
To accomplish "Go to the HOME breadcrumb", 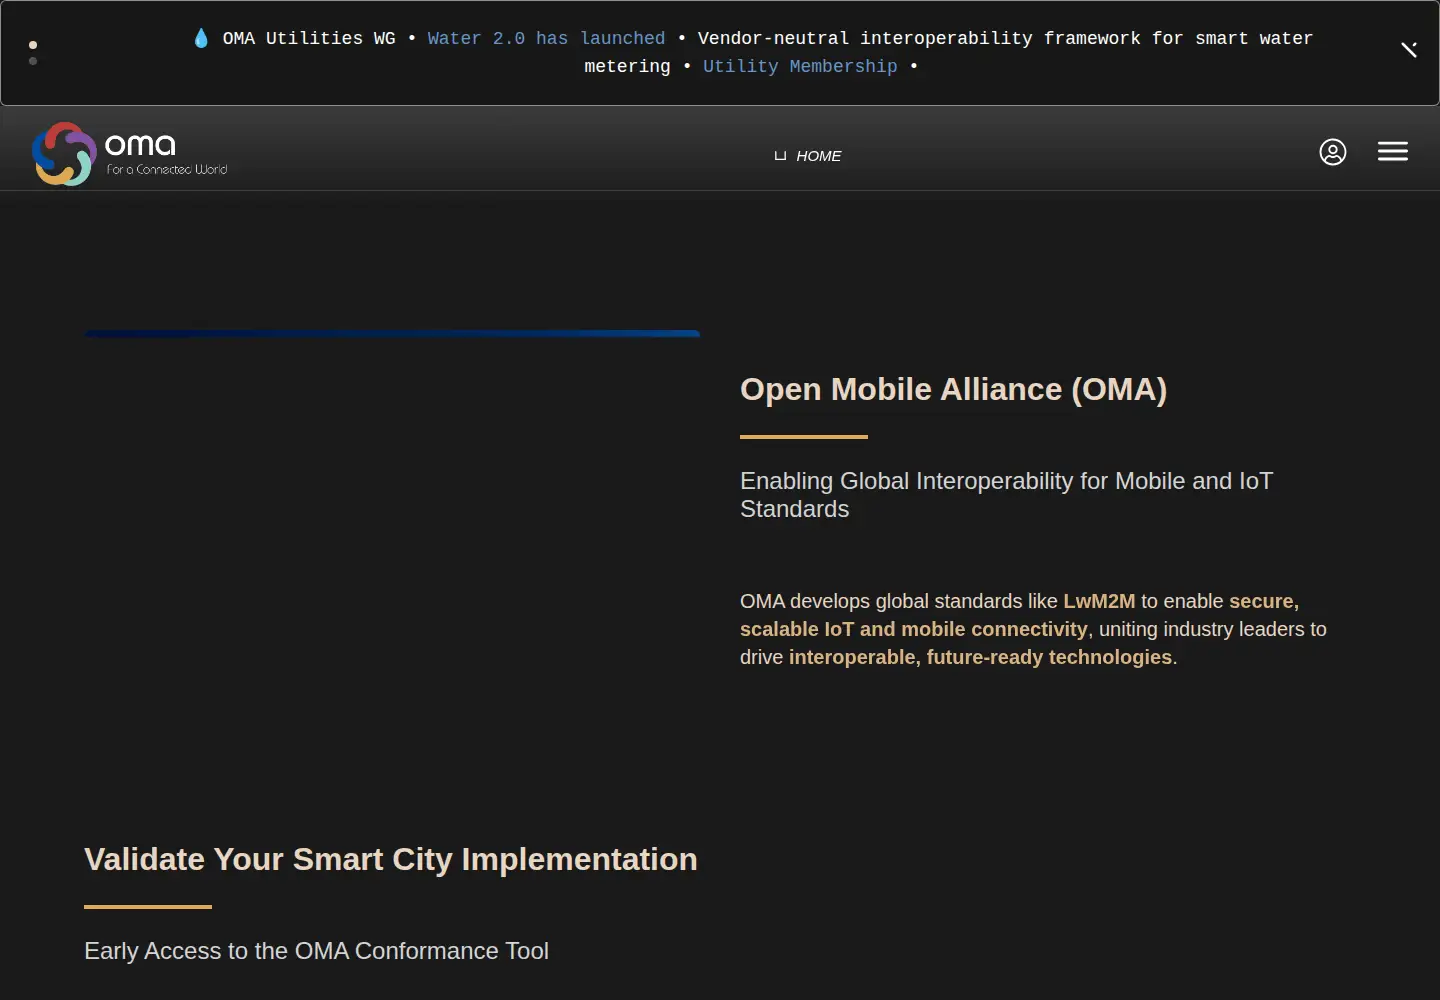I will click(x=819, y=156).
